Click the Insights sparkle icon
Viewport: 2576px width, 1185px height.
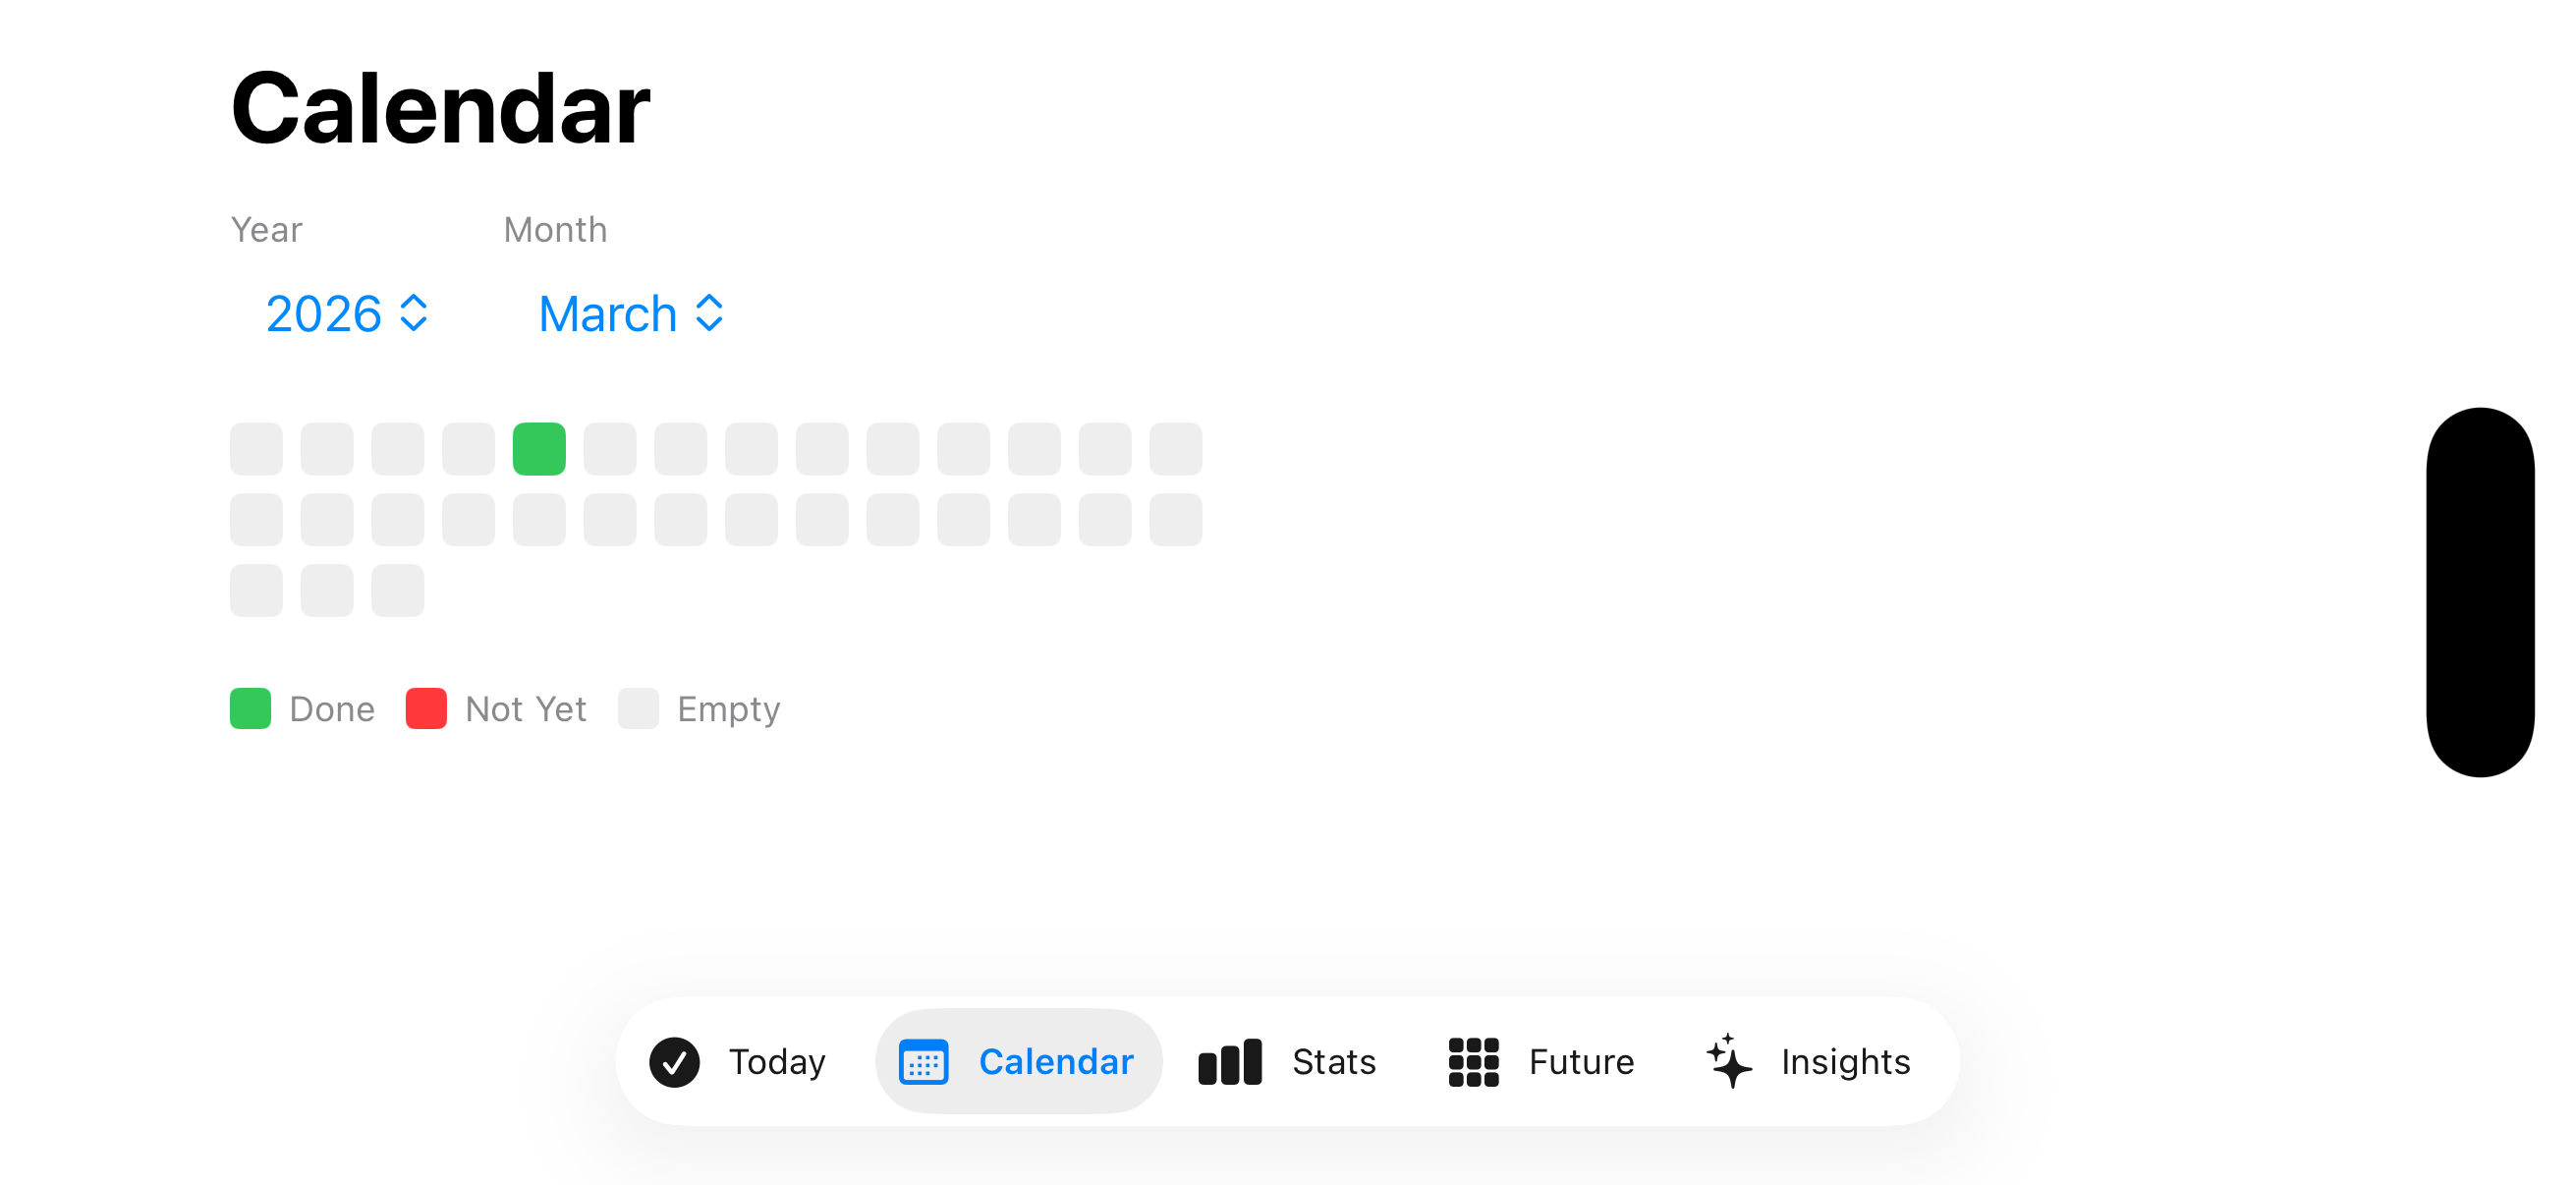[x=1729, y=1061]
